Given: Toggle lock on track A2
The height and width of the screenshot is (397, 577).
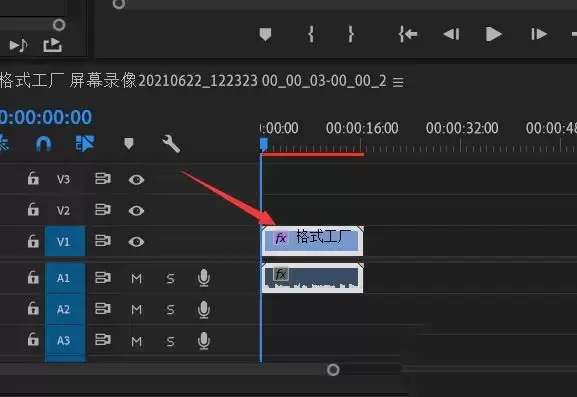Looking at the screenshot, I should point(33,309).
